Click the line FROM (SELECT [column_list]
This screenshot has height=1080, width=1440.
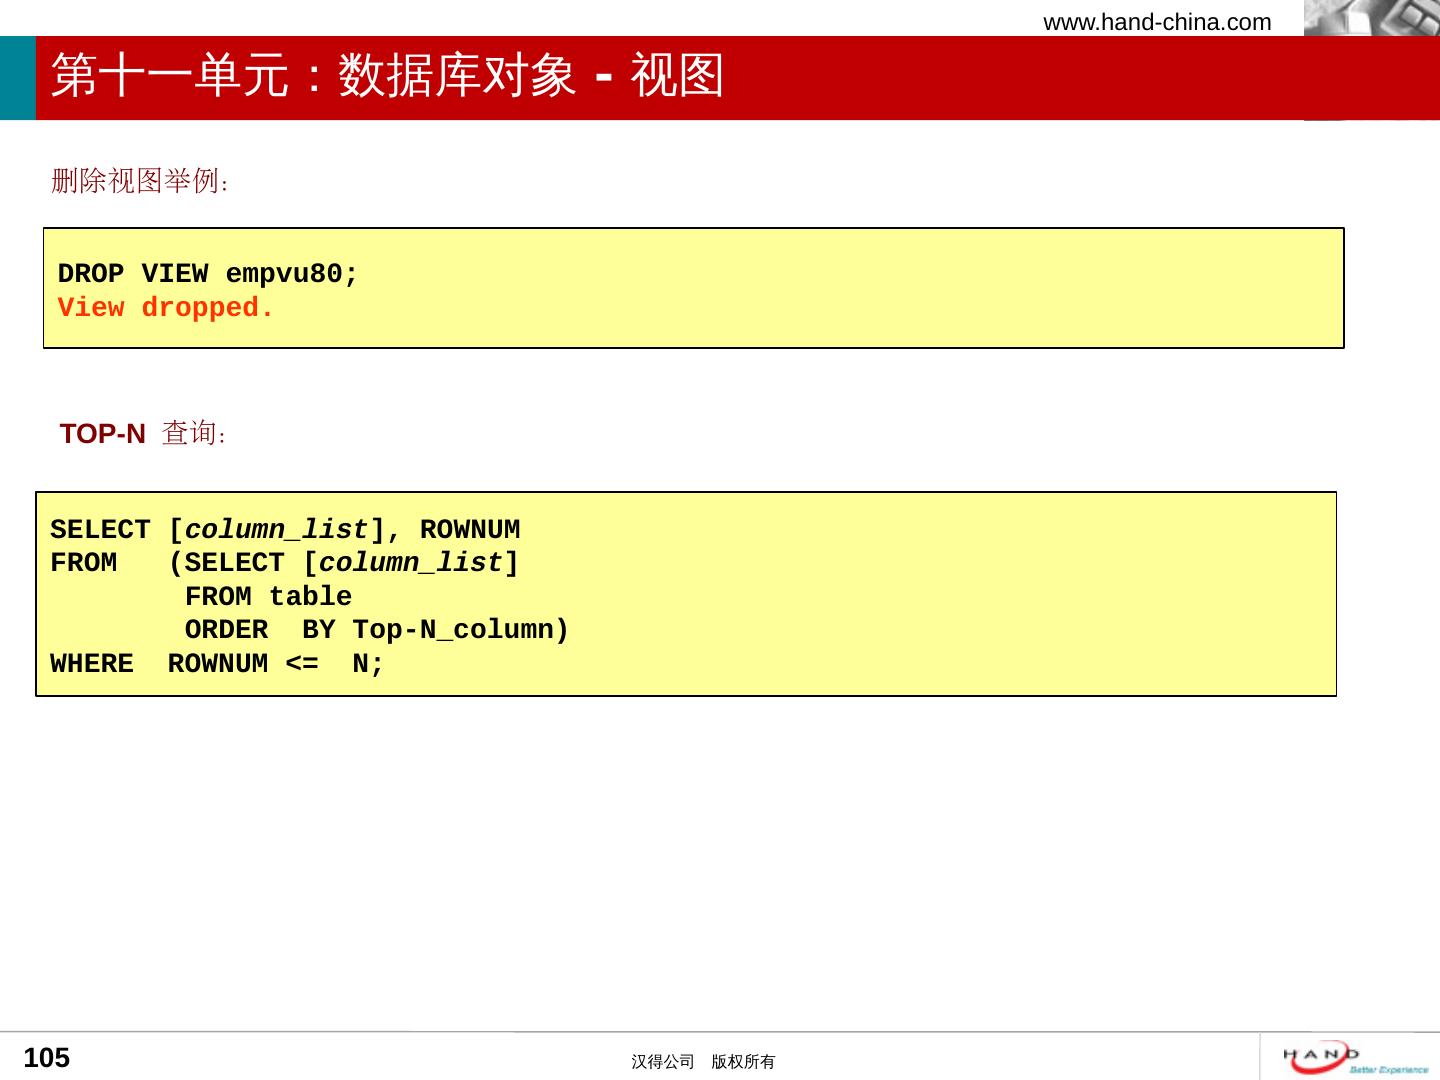(x=285, y=563)
